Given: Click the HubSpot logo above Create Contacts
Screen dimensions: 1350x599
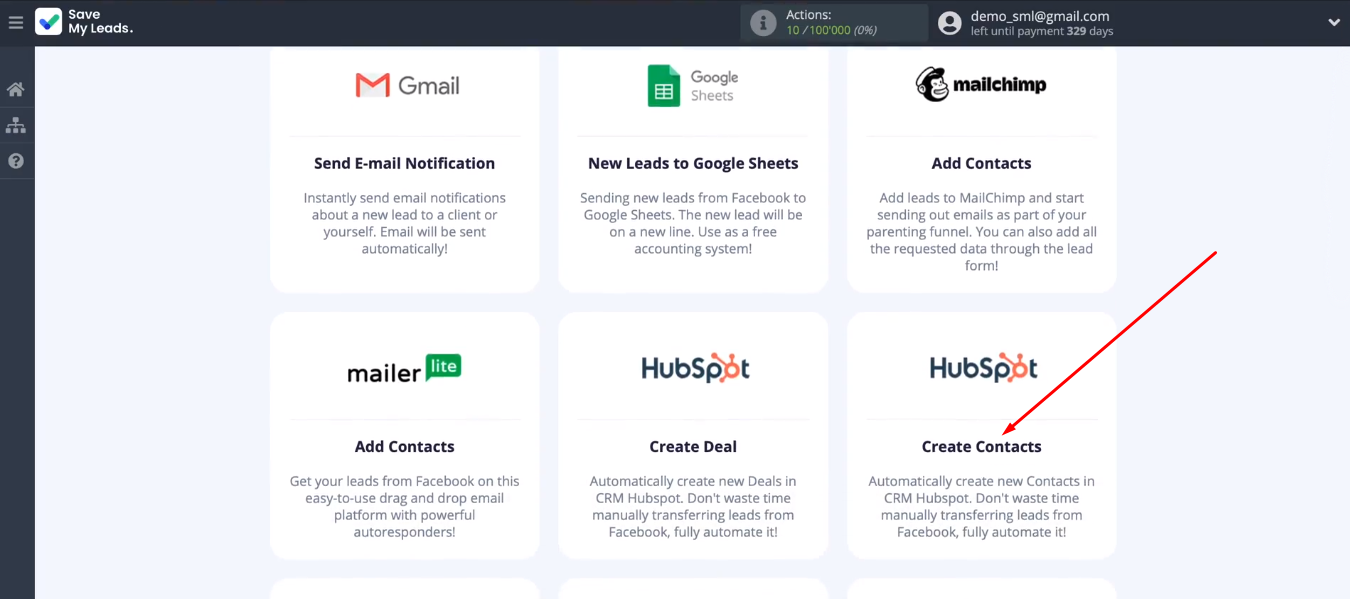Looking at the screenshot, I should (983, 368).
